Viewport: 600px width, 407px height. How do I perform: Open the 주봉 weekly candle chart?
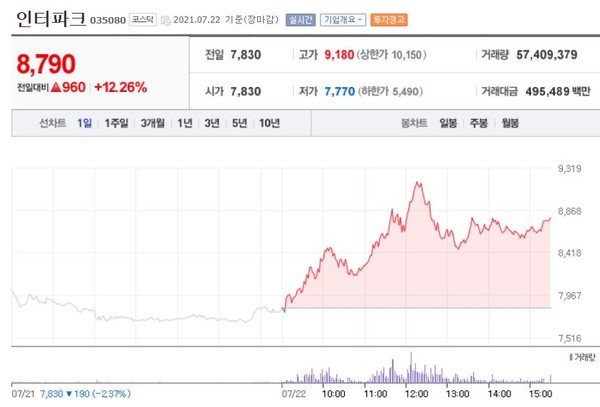point(478,125)
